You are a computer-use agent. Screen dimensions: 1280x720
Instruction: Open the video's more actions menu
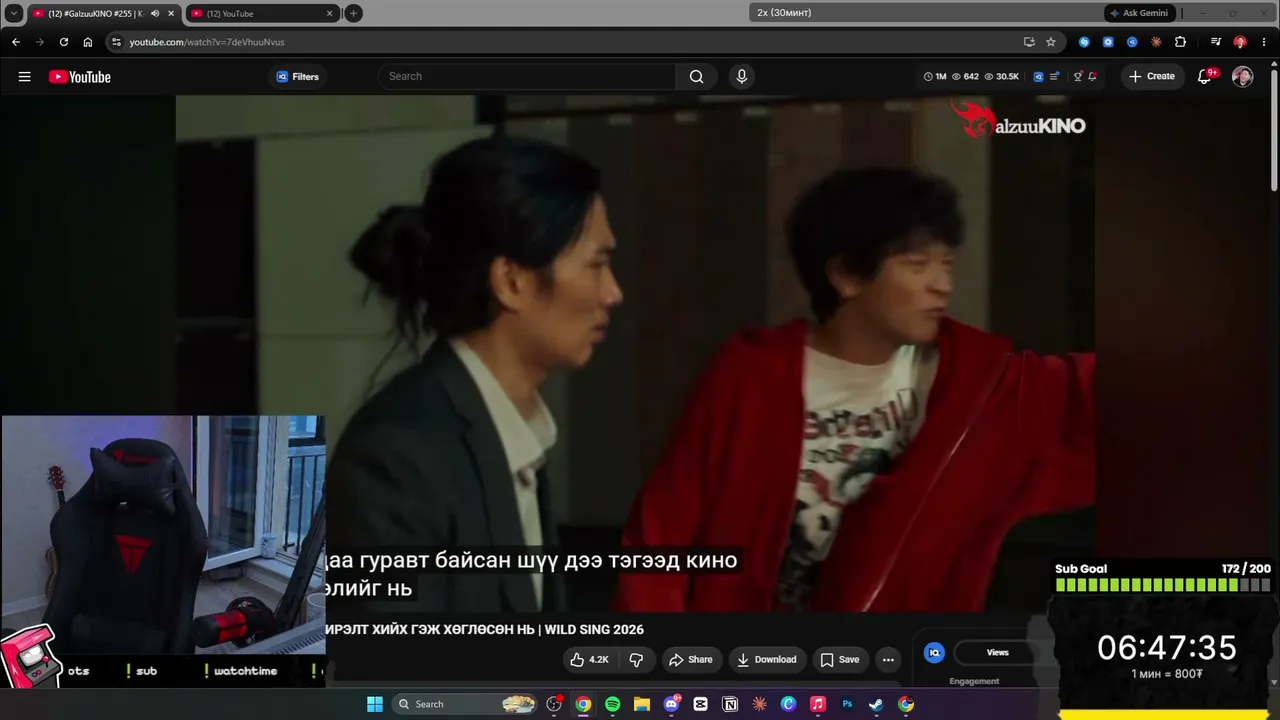coord(888,660)
